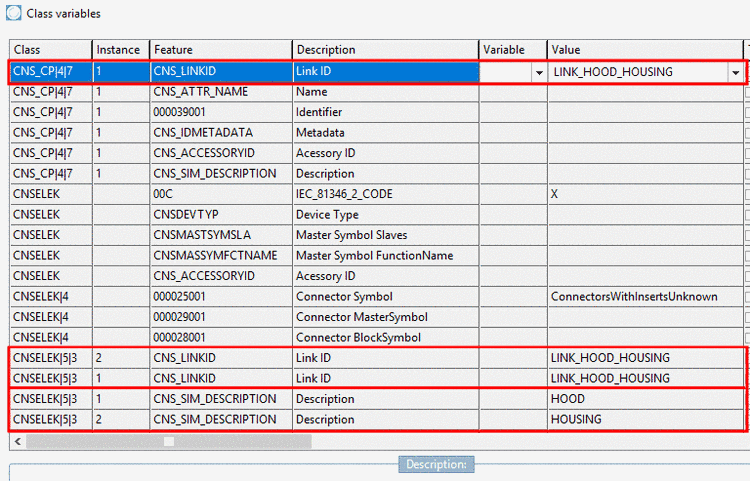
Task: Select the CNSDEVTYP feature cell
Action: click(221, 215)
